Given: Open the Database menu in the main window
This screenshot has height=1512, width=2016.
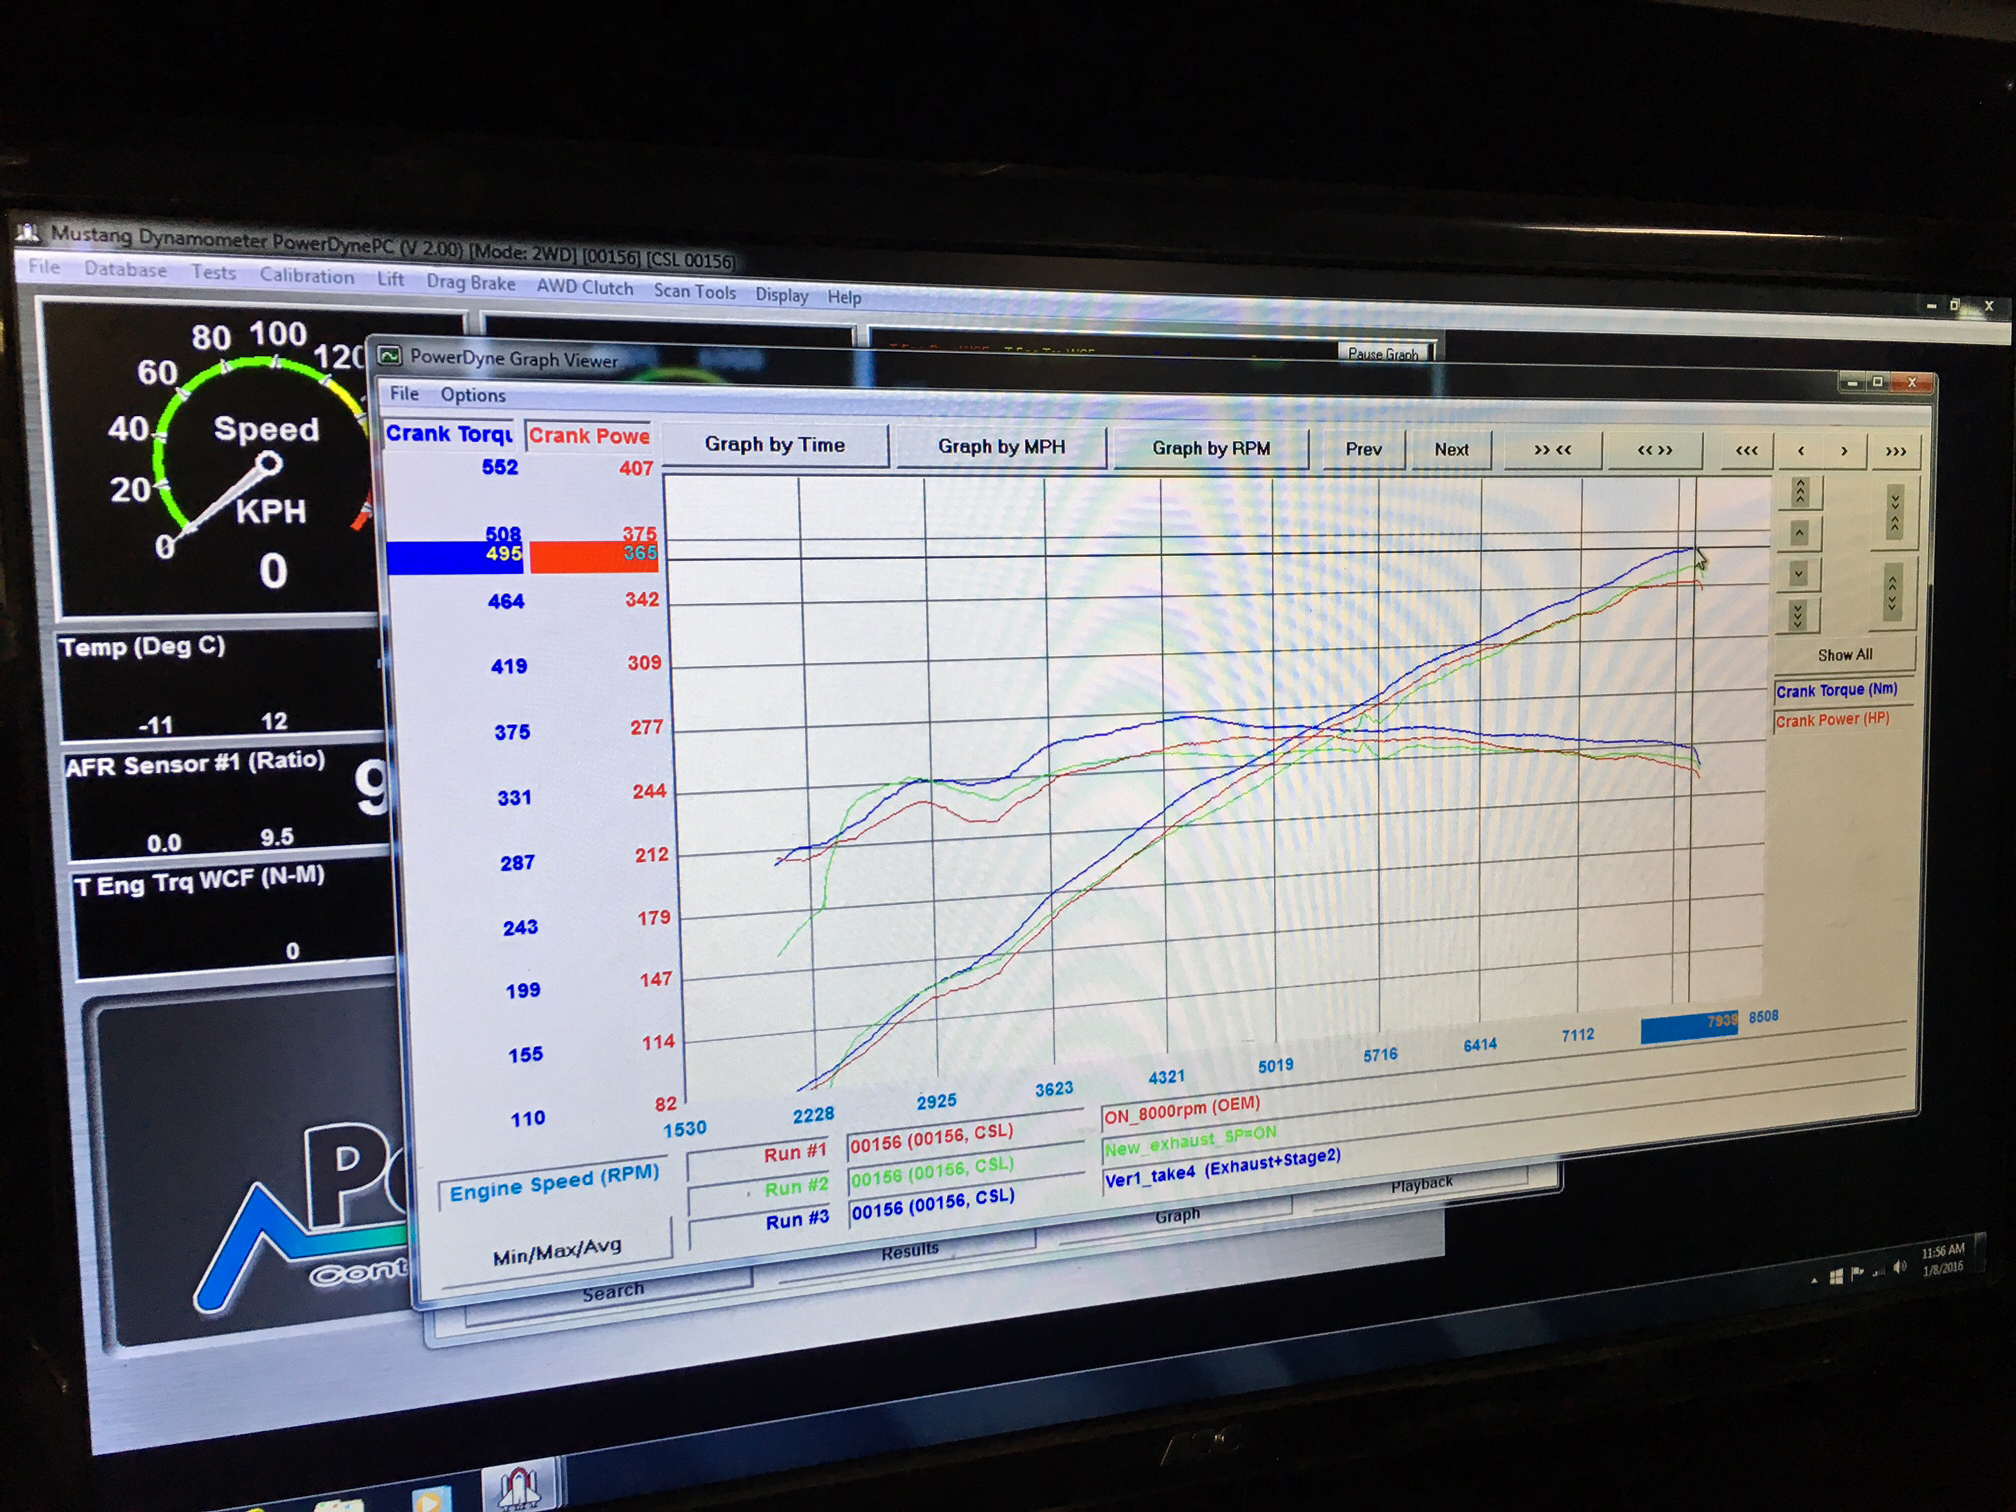Looking at the screenshot, I should [125, 269].
